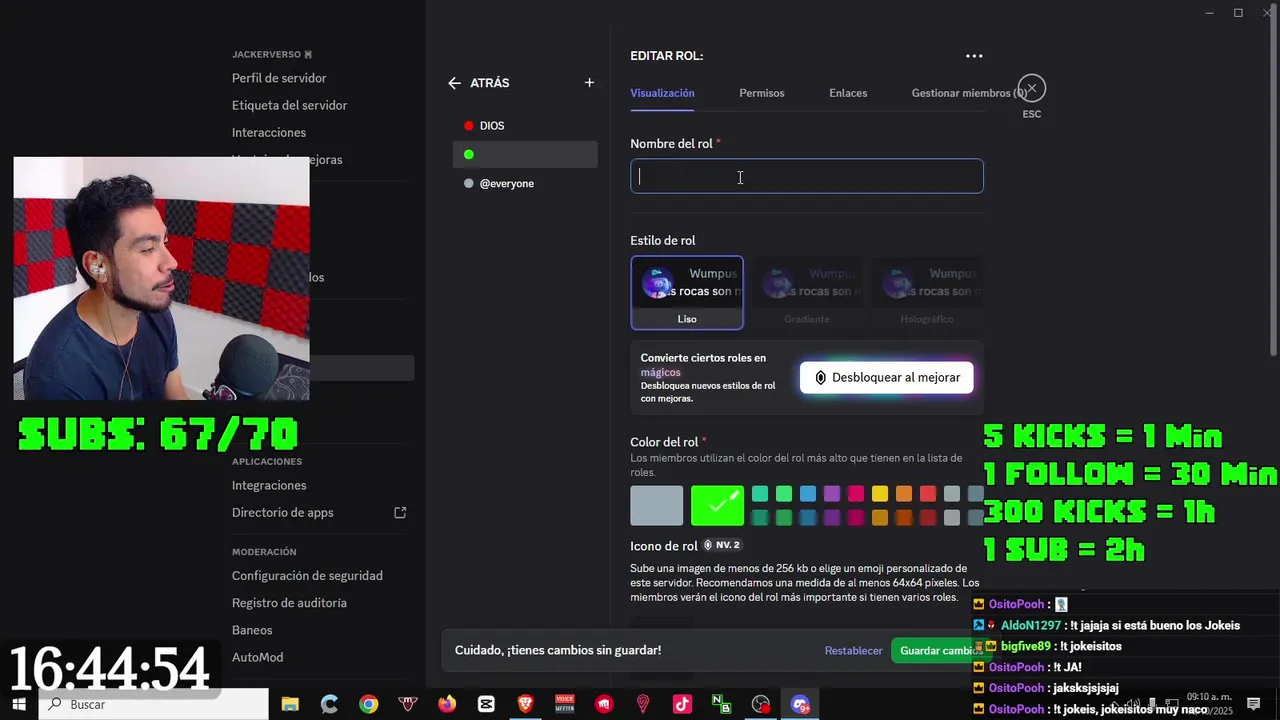
Task: Choose the Holográfico role style
Action: [927, 292]
